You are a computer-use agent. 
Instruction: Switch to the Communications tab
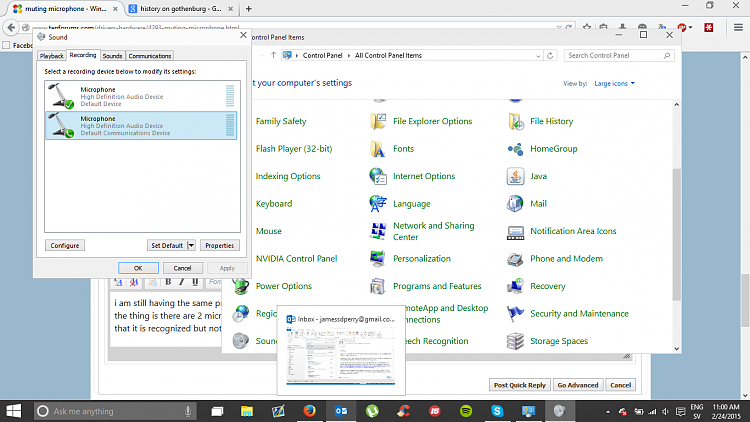tap(150, 56)
